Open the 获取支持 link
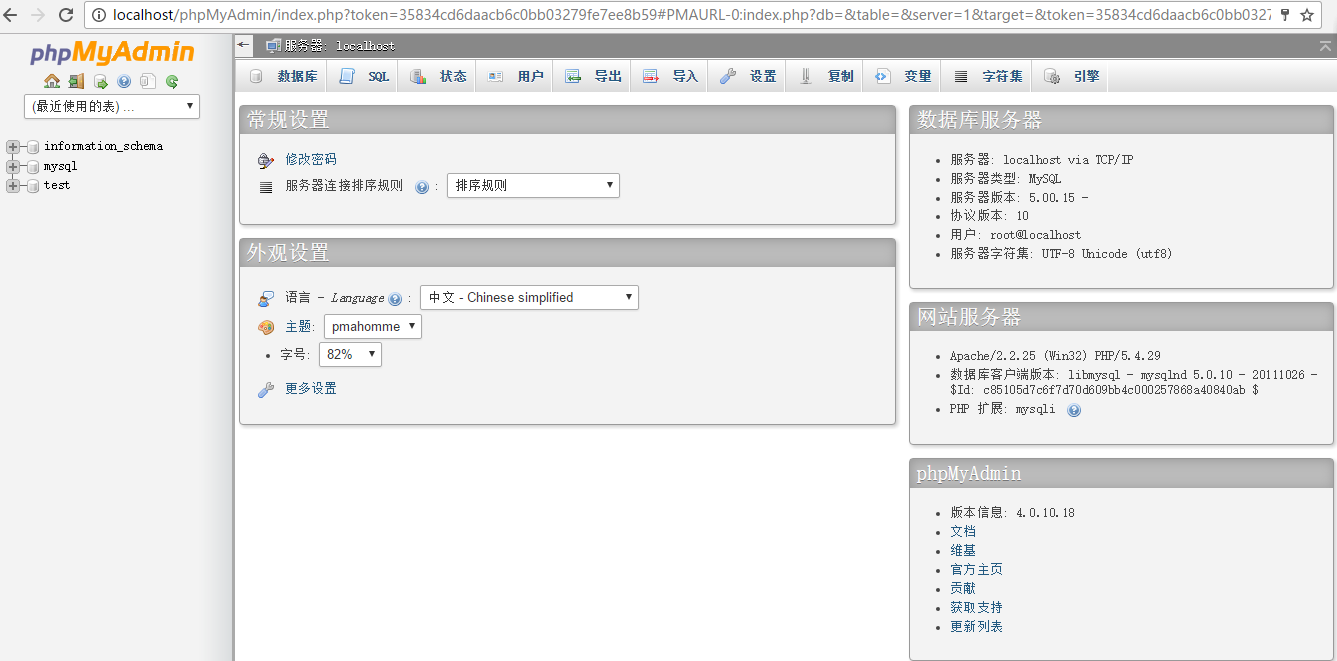 (976, 607)
